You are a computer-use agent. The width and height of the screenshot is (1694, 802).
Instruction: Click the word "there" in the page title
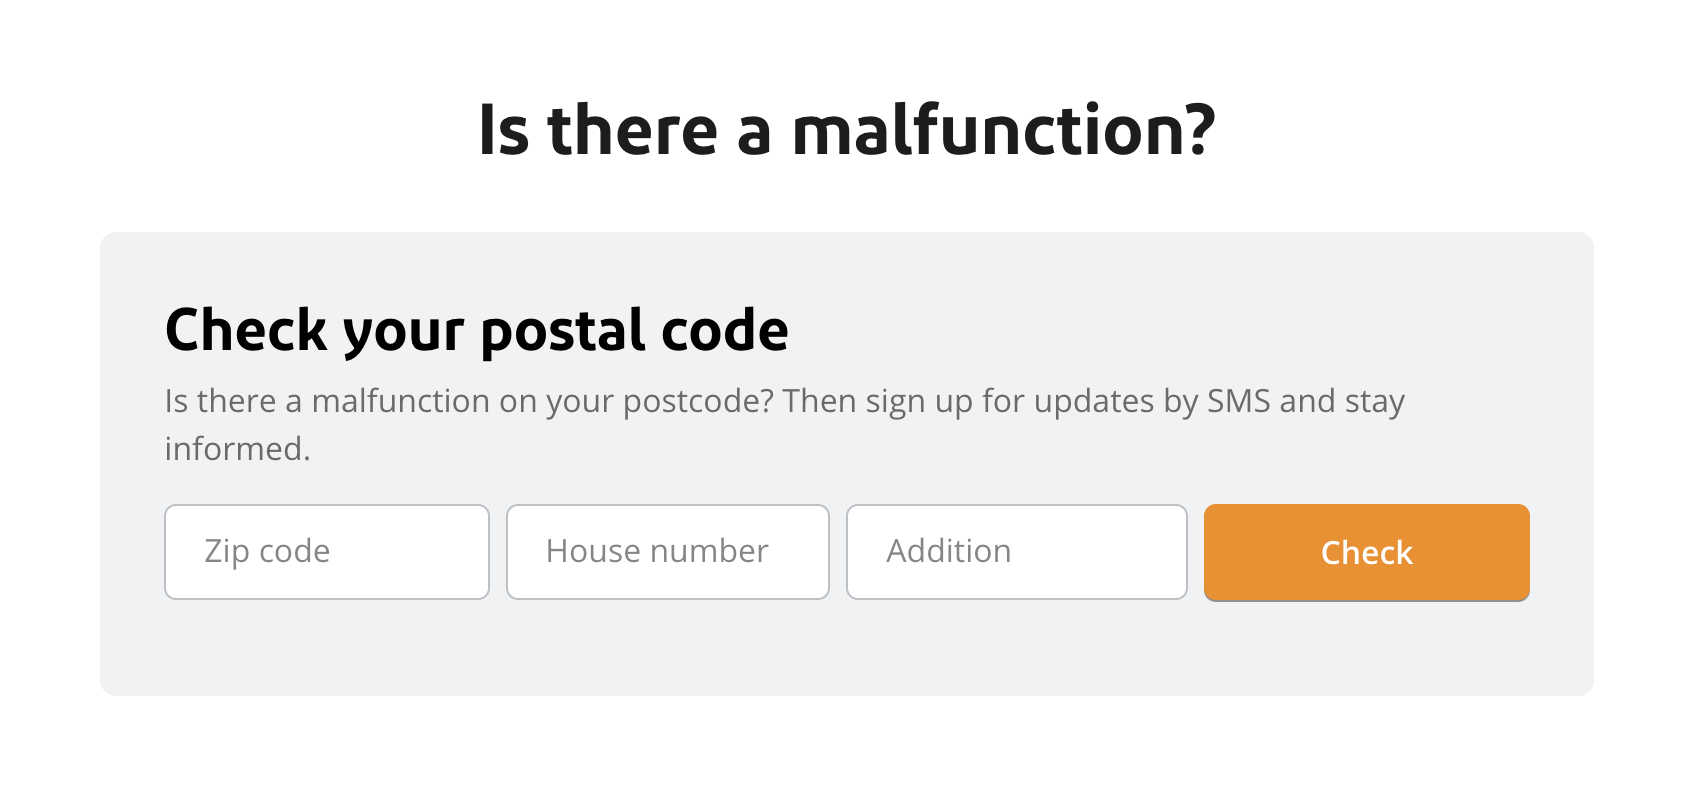pyautogui.click(x=632, y=131)
